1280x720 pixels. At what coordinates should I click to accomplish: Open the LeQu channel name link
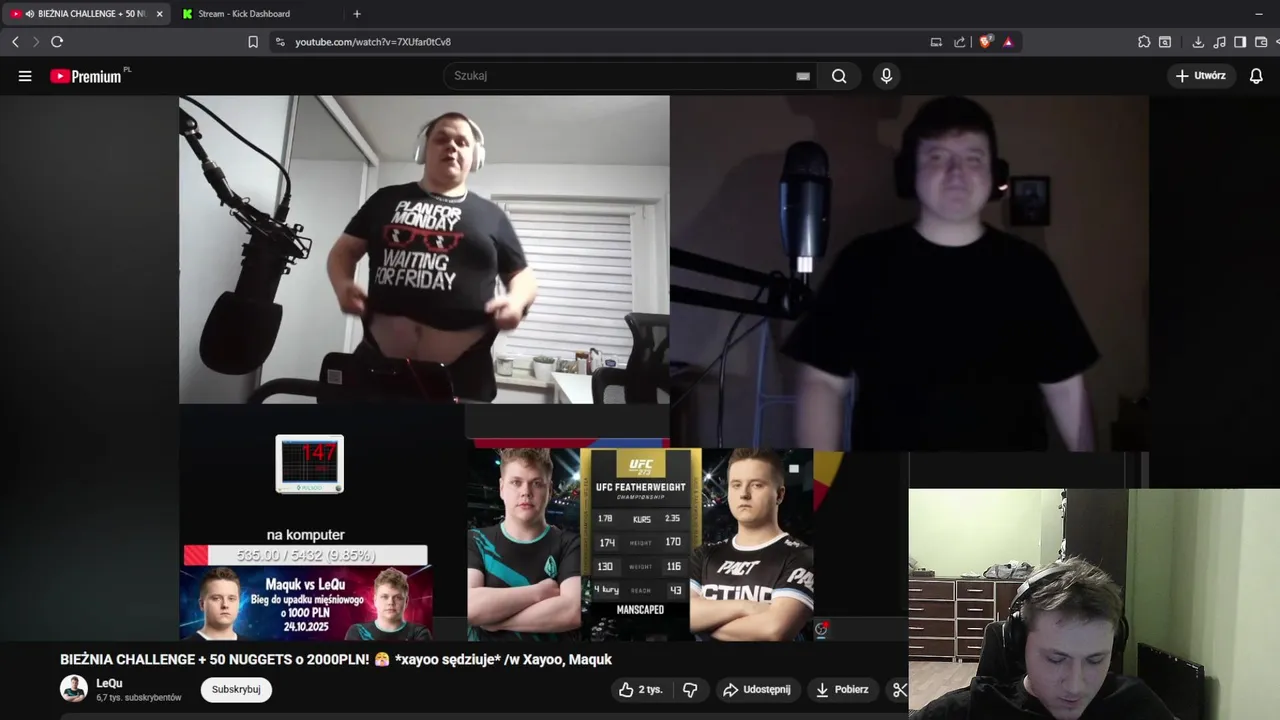coord(109,684)
